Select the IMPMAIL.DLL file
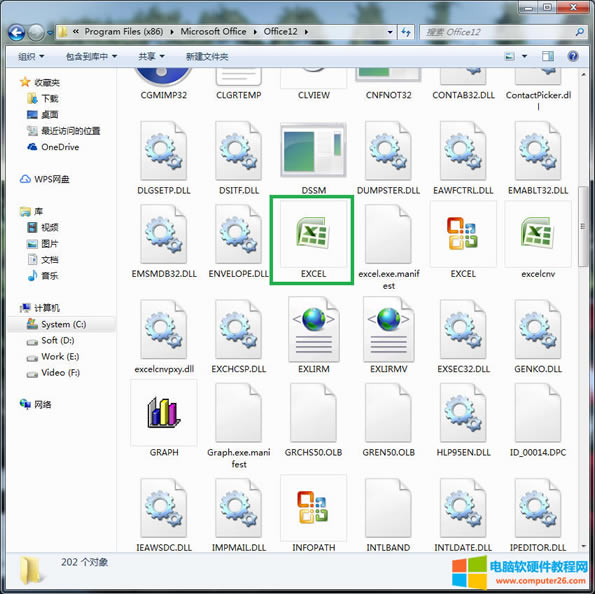Image resolution: width=595 pixels, height=594 pixels. 239,514
